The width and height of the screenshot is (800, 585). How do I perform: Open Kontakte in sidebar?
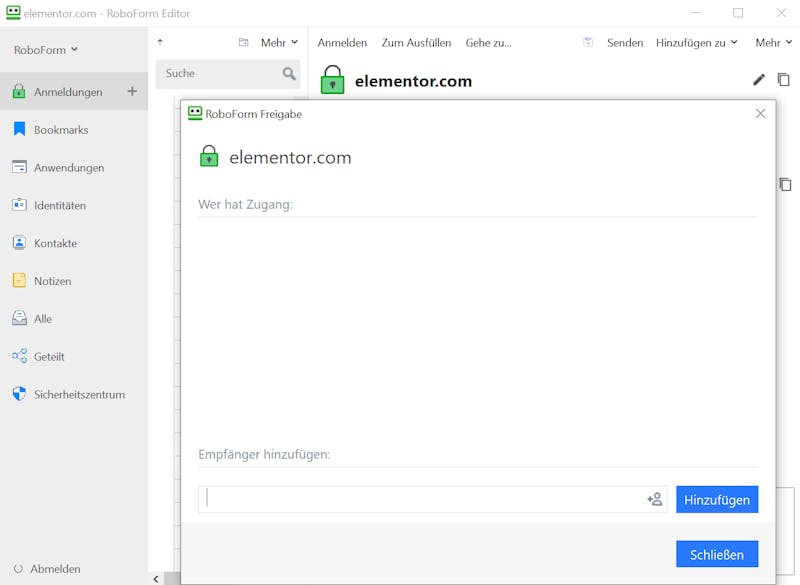coord(55,243)
